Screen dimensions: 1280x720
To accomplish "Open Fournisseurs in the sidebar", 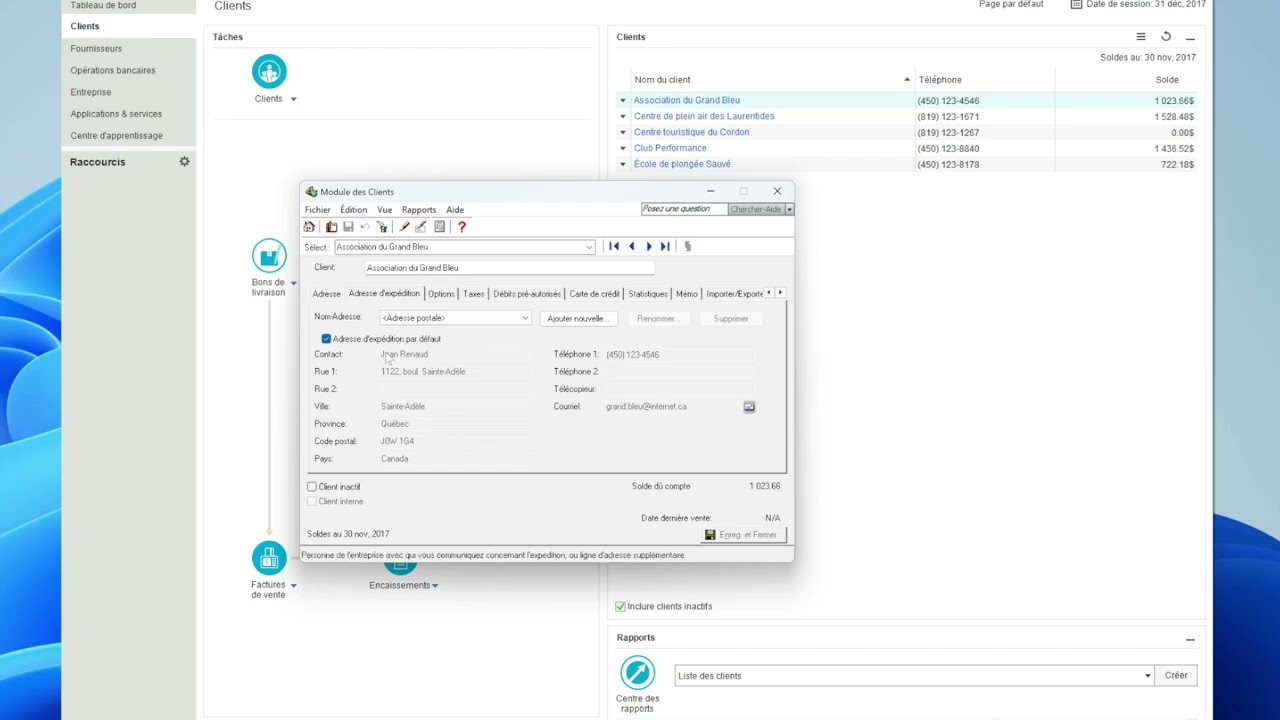I will 96,48.
